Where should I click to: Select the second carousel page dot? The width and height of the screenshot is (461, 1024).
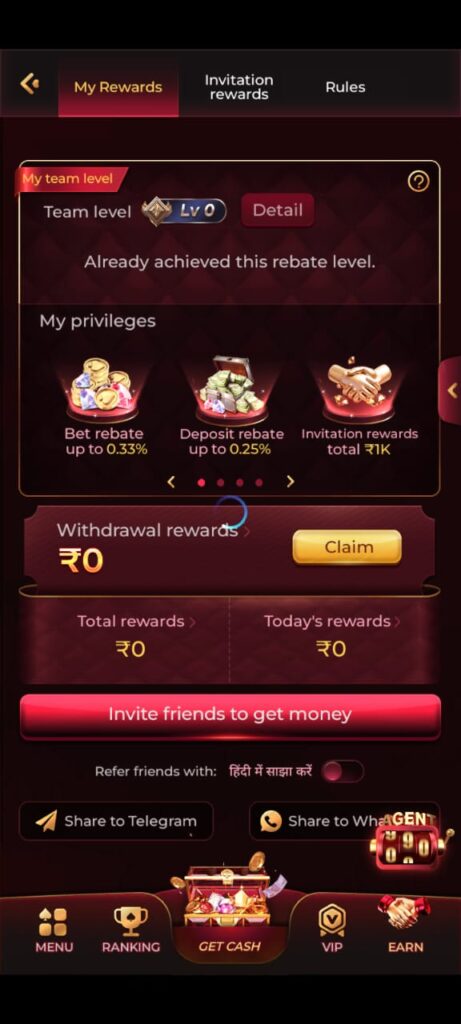point(220,483)
